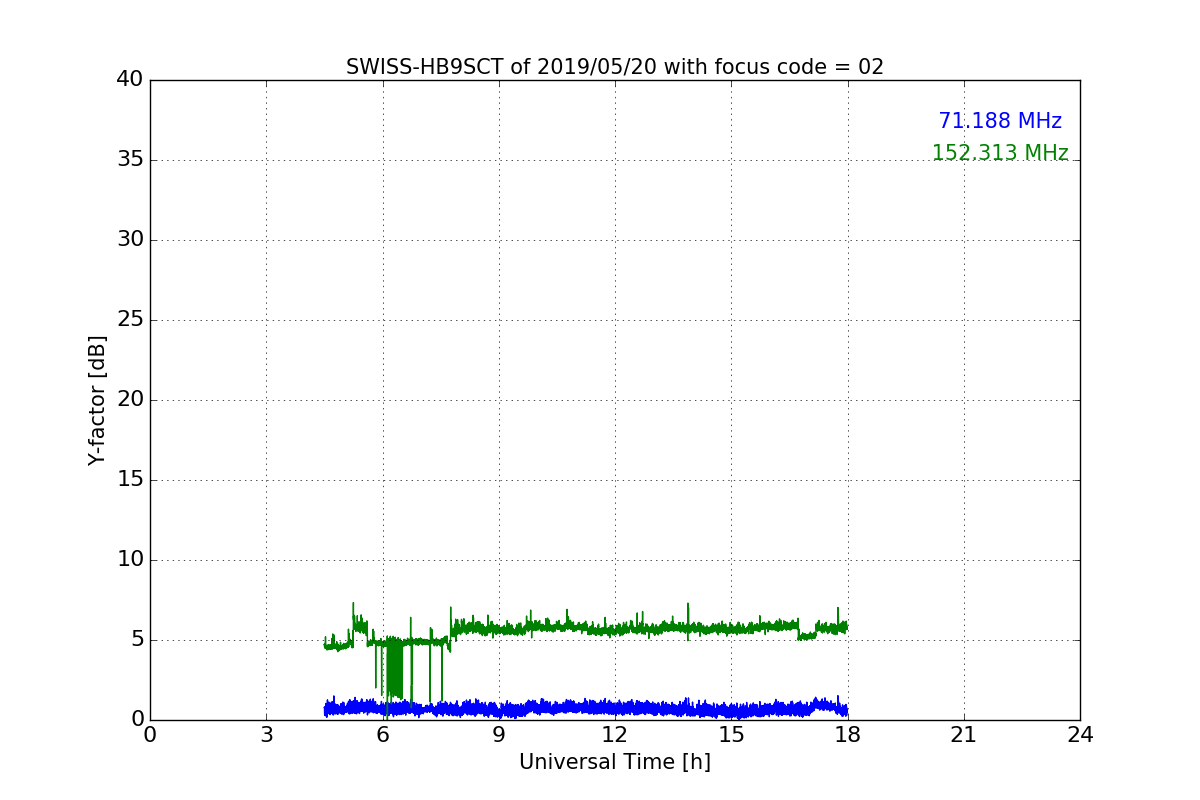Click the y-axis tick label 35
This screenshot has width=1200, height=800.
[x=130, y=159]
